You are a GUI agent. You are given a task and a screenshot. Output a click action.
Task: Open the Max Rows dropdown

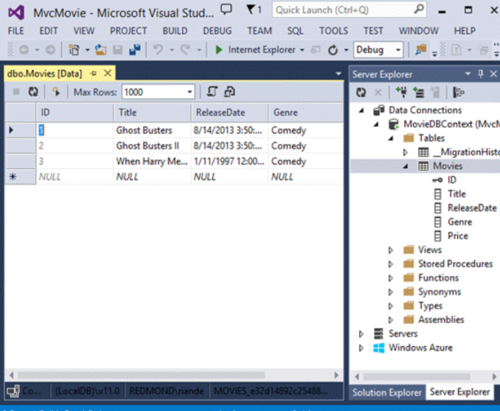click(x=190, y=92)
